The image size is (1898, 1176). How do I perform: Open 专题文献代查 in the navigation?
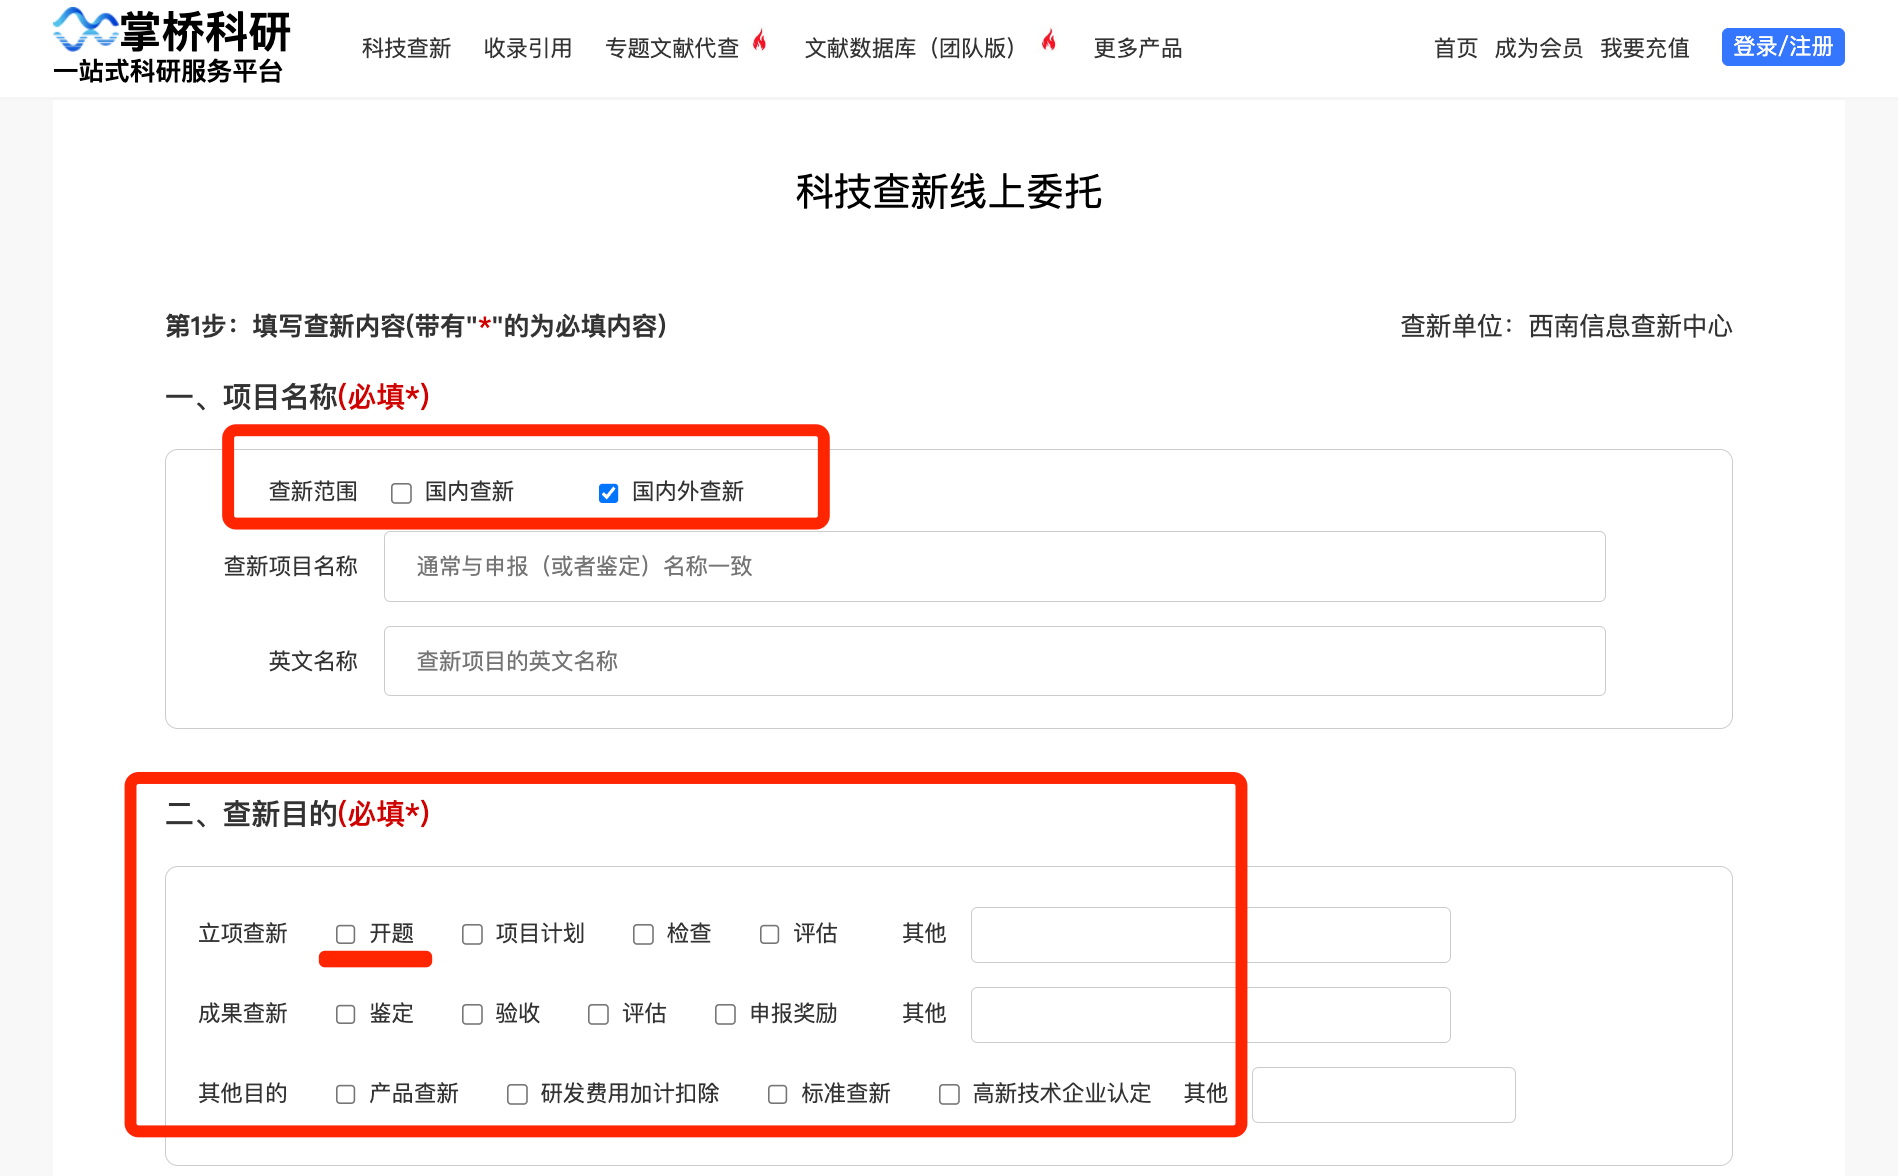(x=672, y=48)
